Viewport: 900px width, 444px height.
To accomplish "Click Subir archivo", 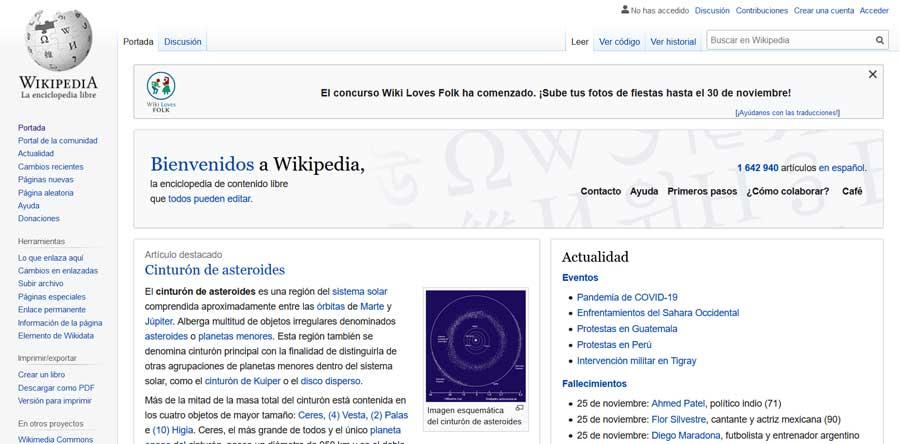I will [x=40, y=283].
